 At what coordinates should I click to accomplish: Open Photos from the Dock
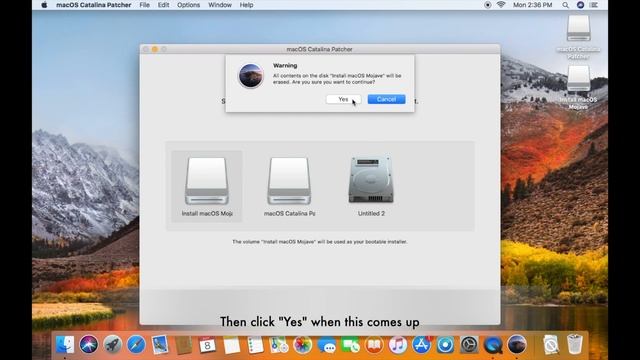[x=302, y=345]
